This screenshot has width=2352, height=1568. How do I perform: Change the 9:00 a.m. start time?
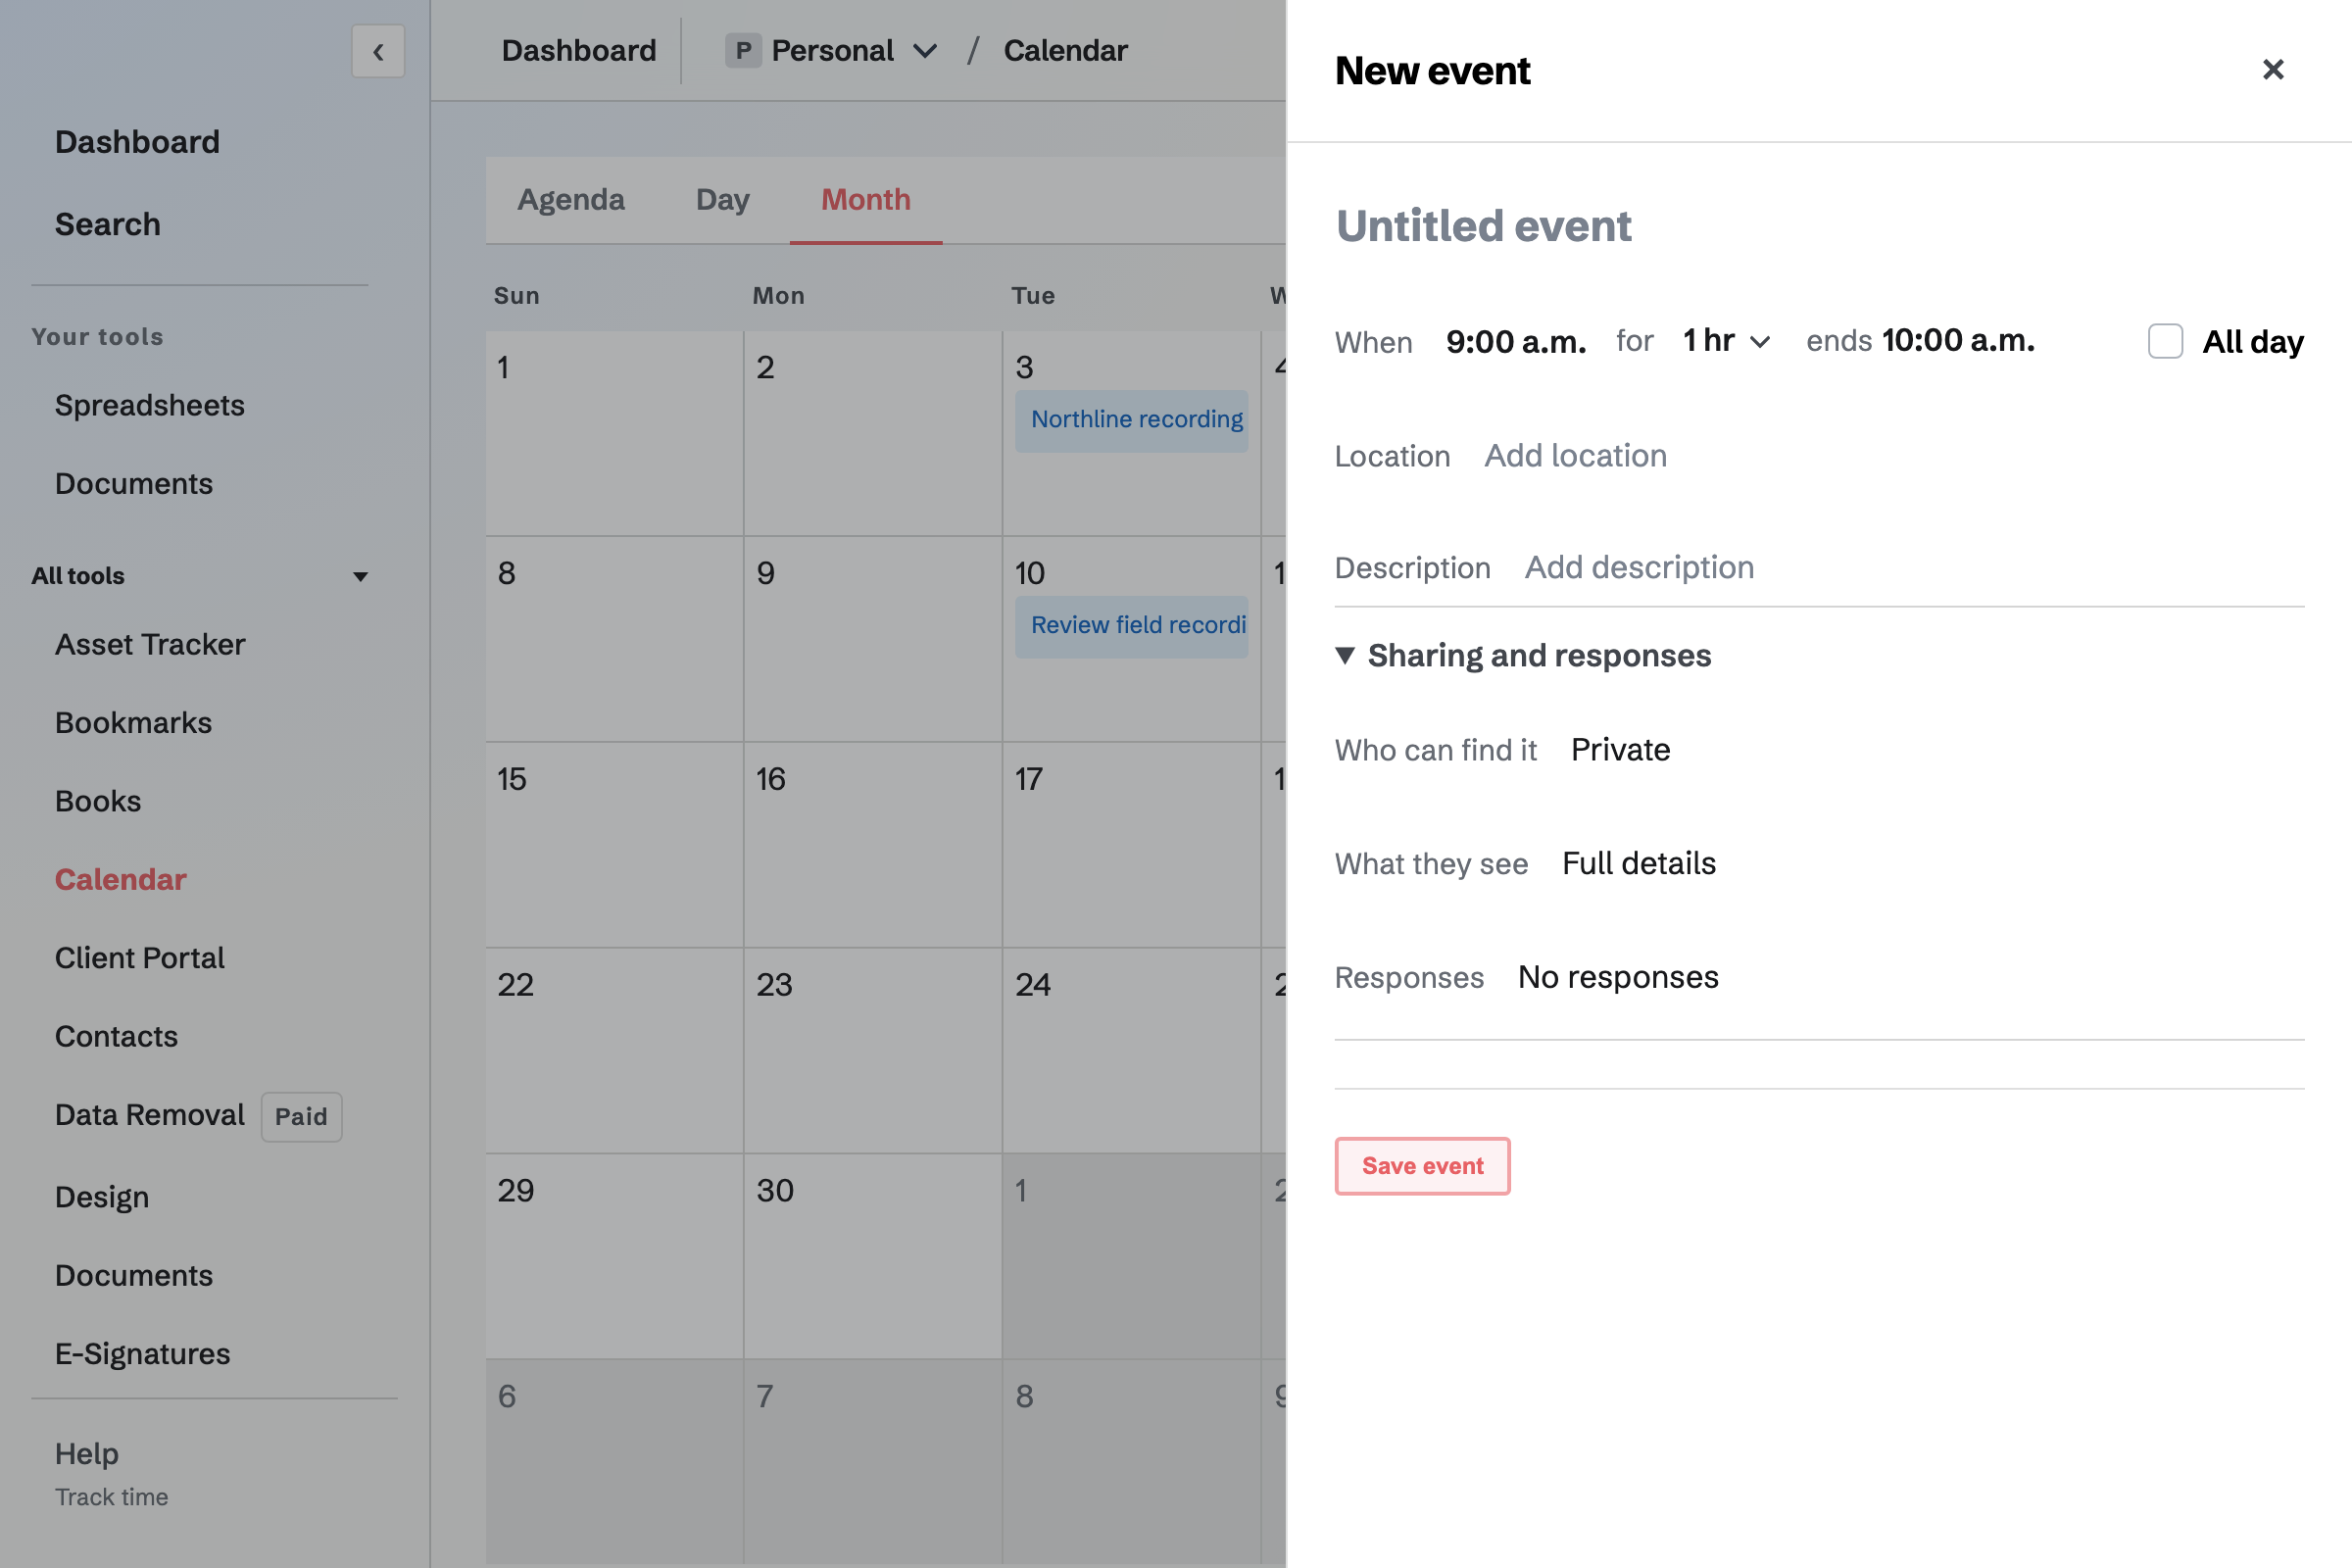point(1516,342)
